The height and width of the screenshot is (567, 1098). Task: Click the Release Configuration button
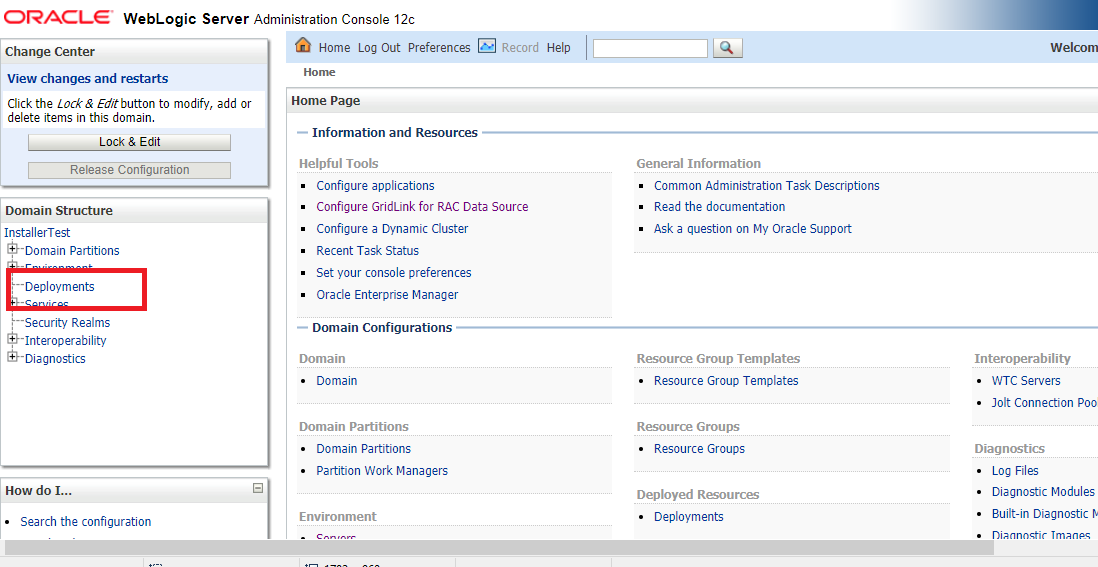(130, 170)
